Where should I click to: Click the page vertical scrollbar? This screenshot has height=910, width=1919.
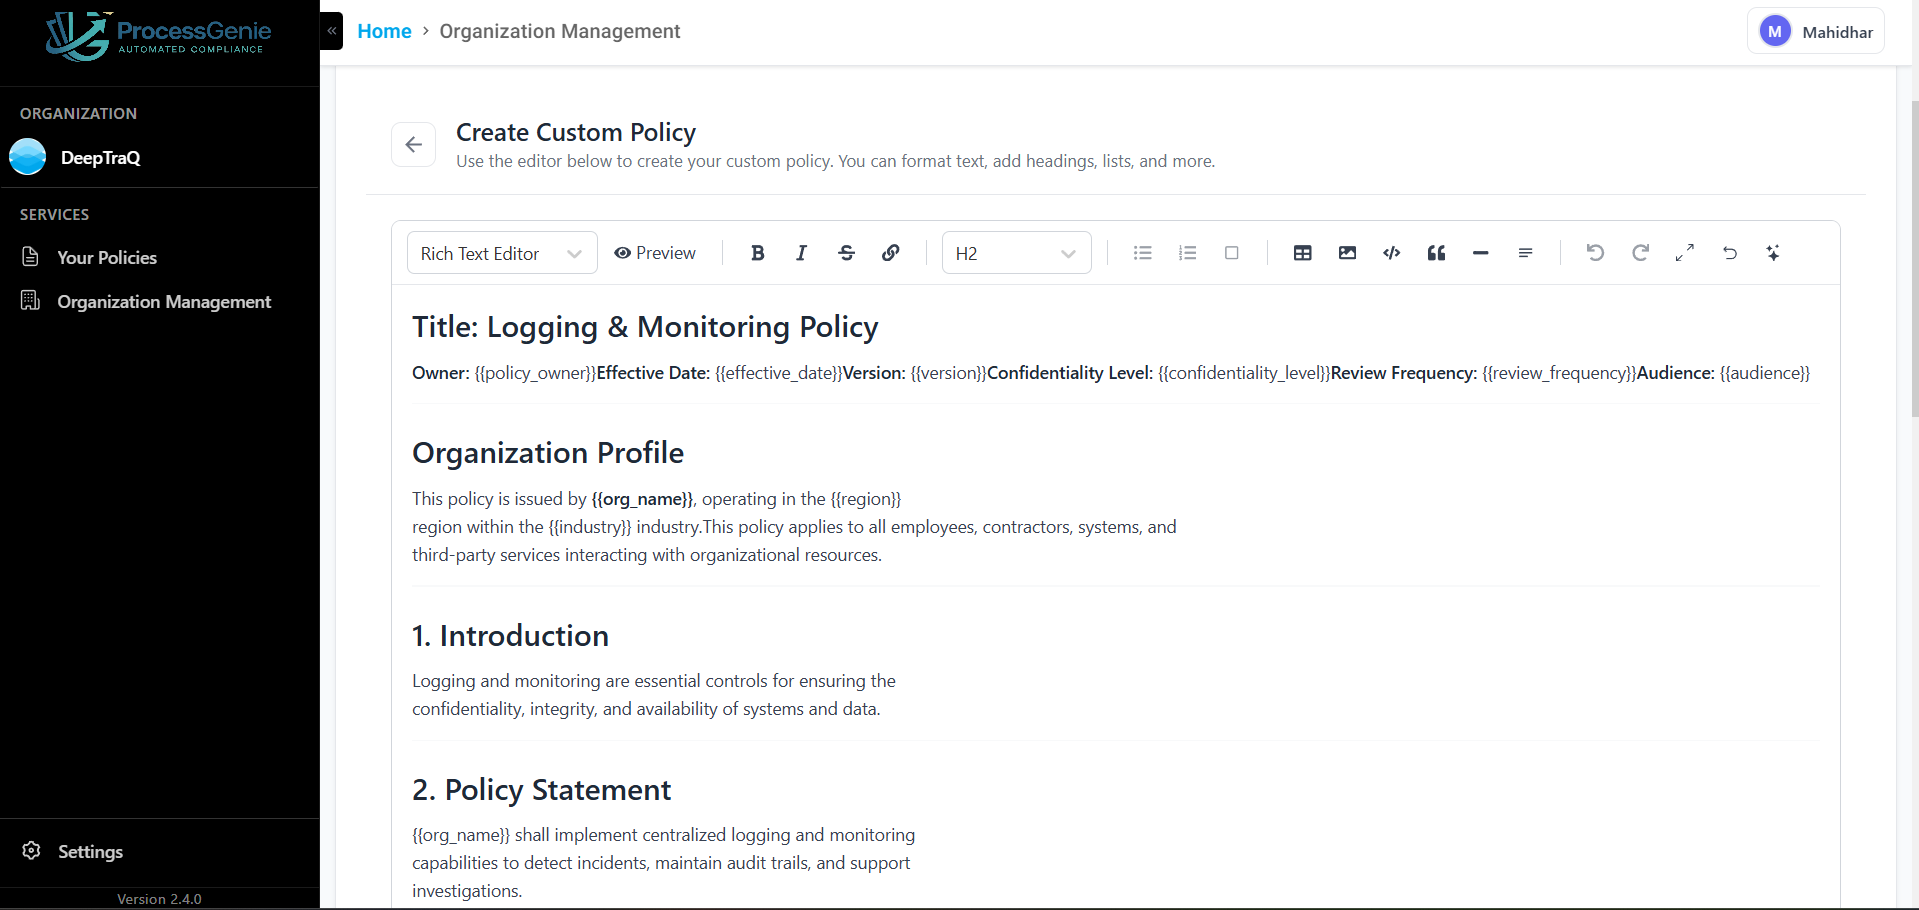click(x=1914, y=258)
